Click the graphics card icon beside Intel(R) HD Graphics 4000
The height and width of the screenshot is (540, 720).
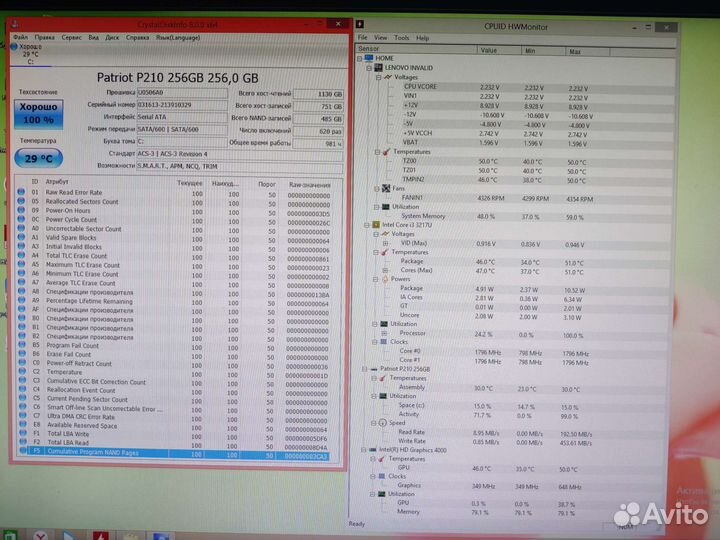click(372, 450)
